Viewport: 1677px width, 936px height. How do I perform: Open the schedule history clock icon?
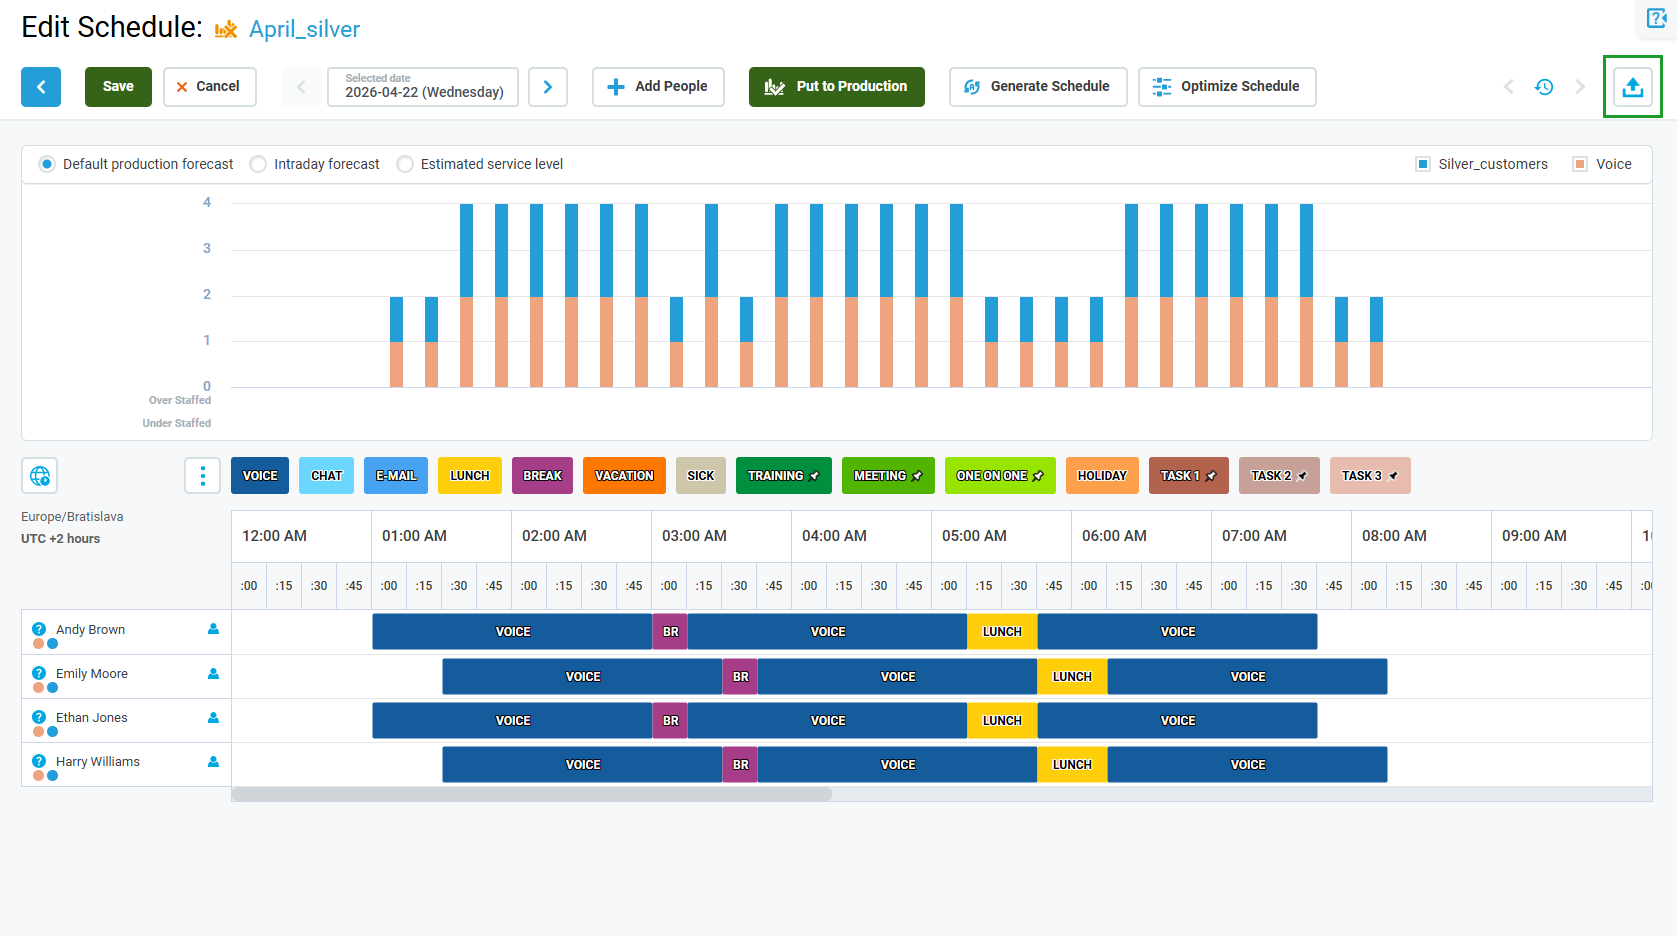coord(1544,87)
